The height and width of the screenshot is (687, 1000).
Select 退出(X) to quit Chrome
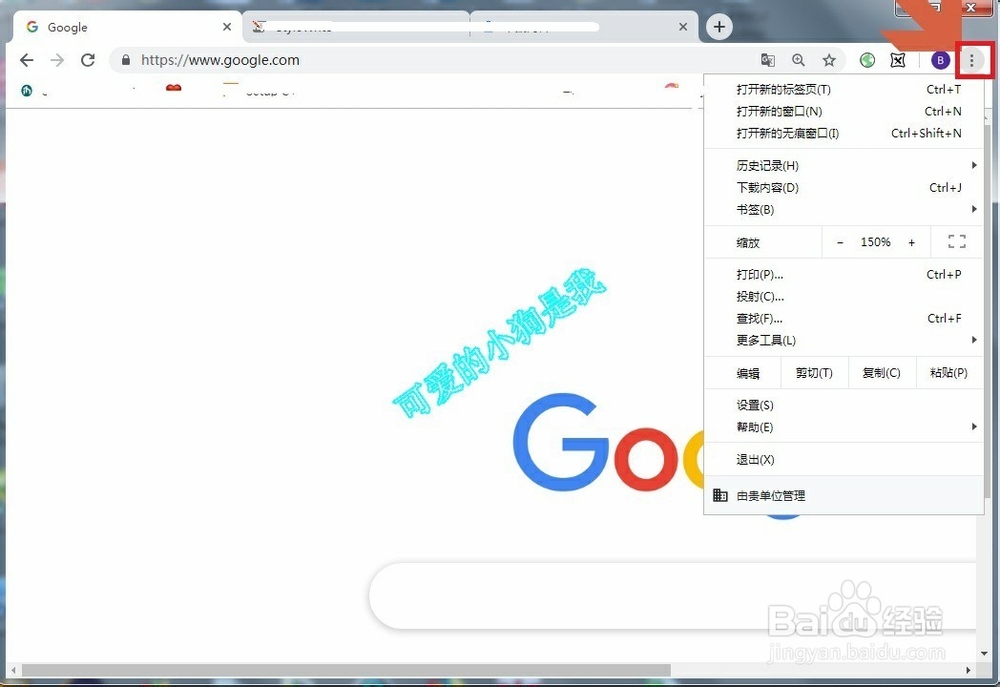pyautogui.click(x=843, y=459)
